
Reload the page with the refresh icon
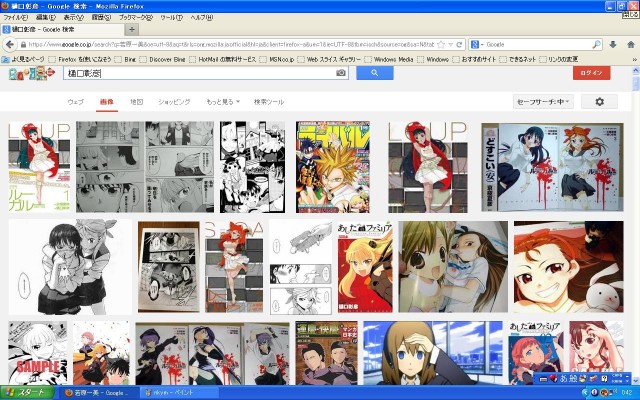click(x=459, y=44)
